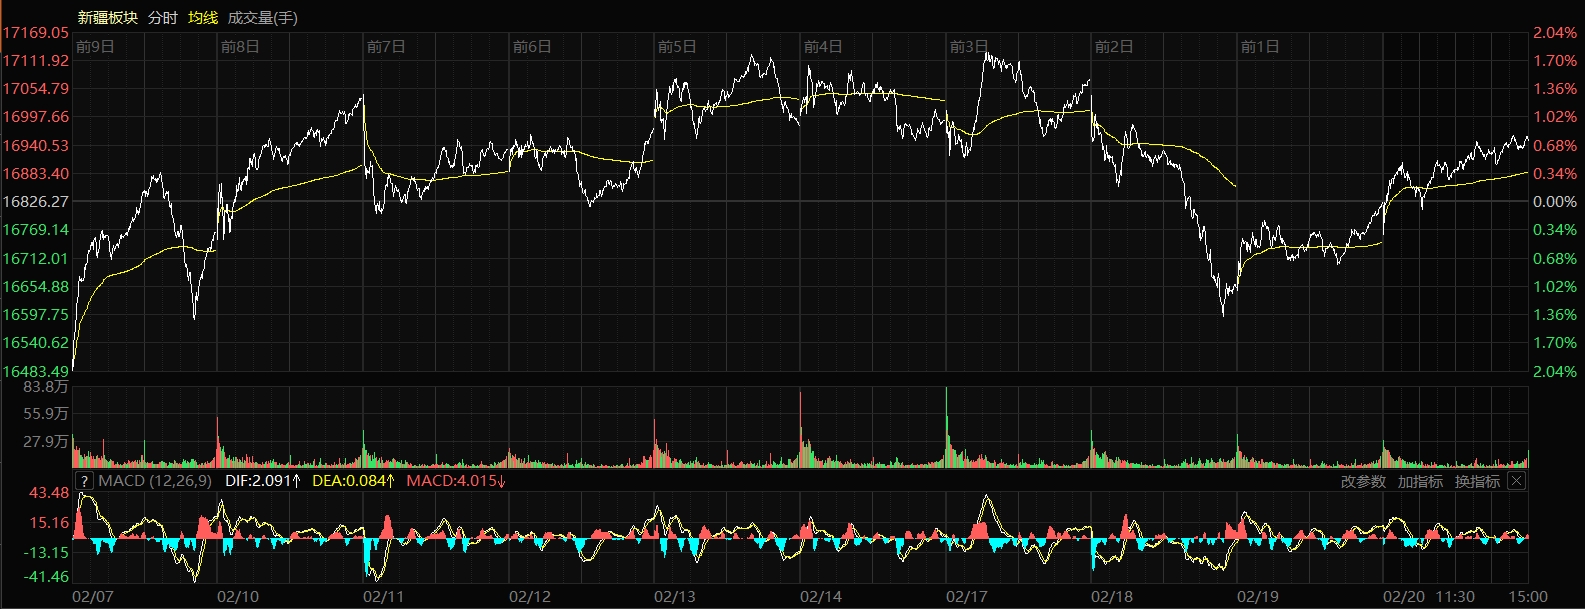Select the 成交量(手) volume legend
The height and width of the screenshot is (609, 1585).
pyautogui.click(x=262, y=18)
